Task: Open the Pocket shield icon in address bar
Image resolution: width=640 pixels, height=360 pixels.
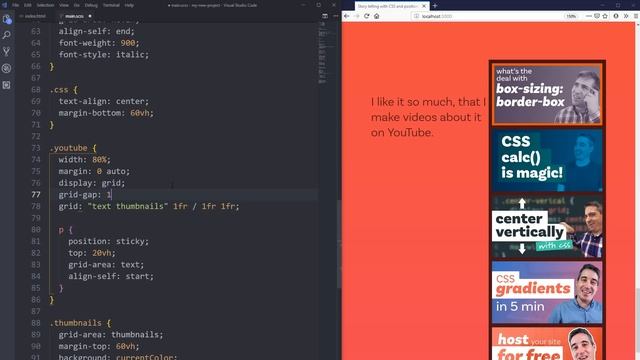Action: 597,16
